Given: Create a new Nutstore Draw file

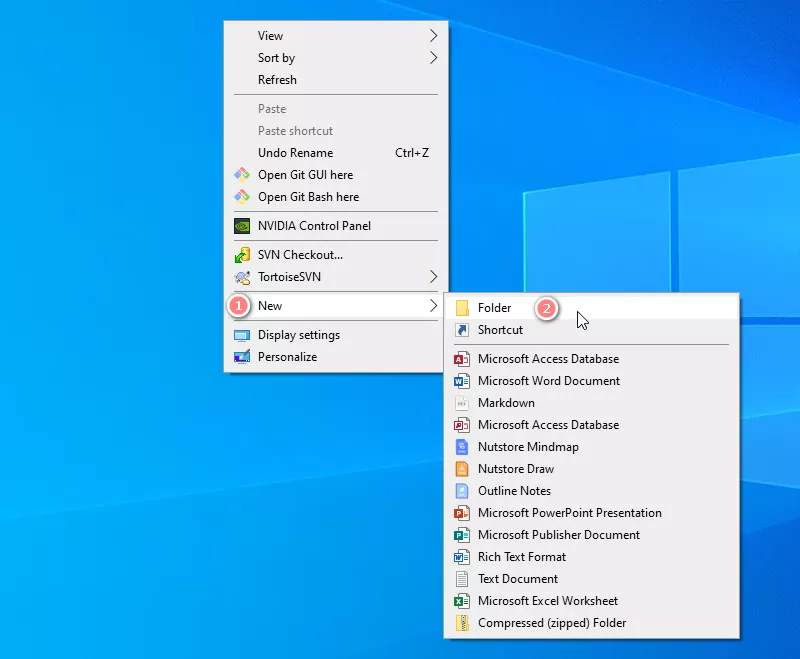Looking at the screenshot, I should [x=591, y=469].
